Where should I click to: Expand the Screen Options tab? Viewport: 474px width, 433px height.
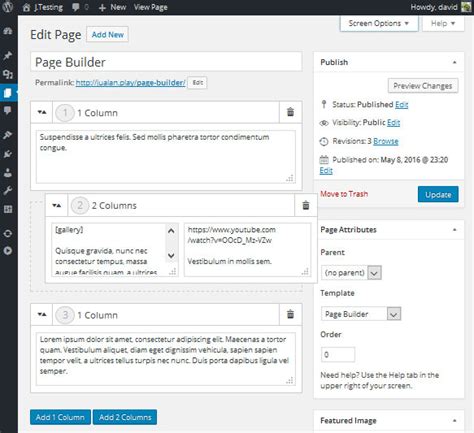(x=379, y=23)
